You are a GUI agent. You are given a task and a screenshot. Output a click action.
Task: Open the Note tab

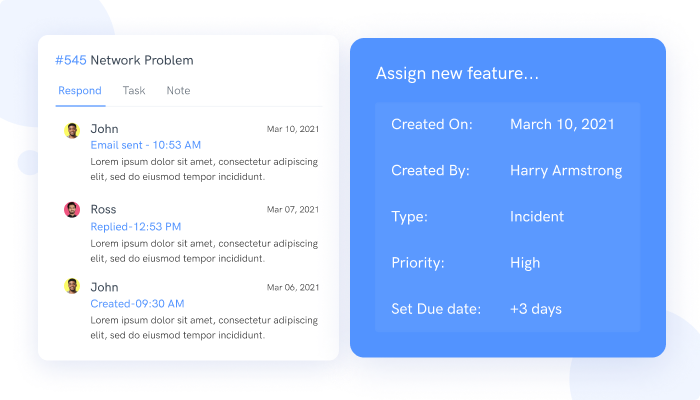tap(178, 91)
